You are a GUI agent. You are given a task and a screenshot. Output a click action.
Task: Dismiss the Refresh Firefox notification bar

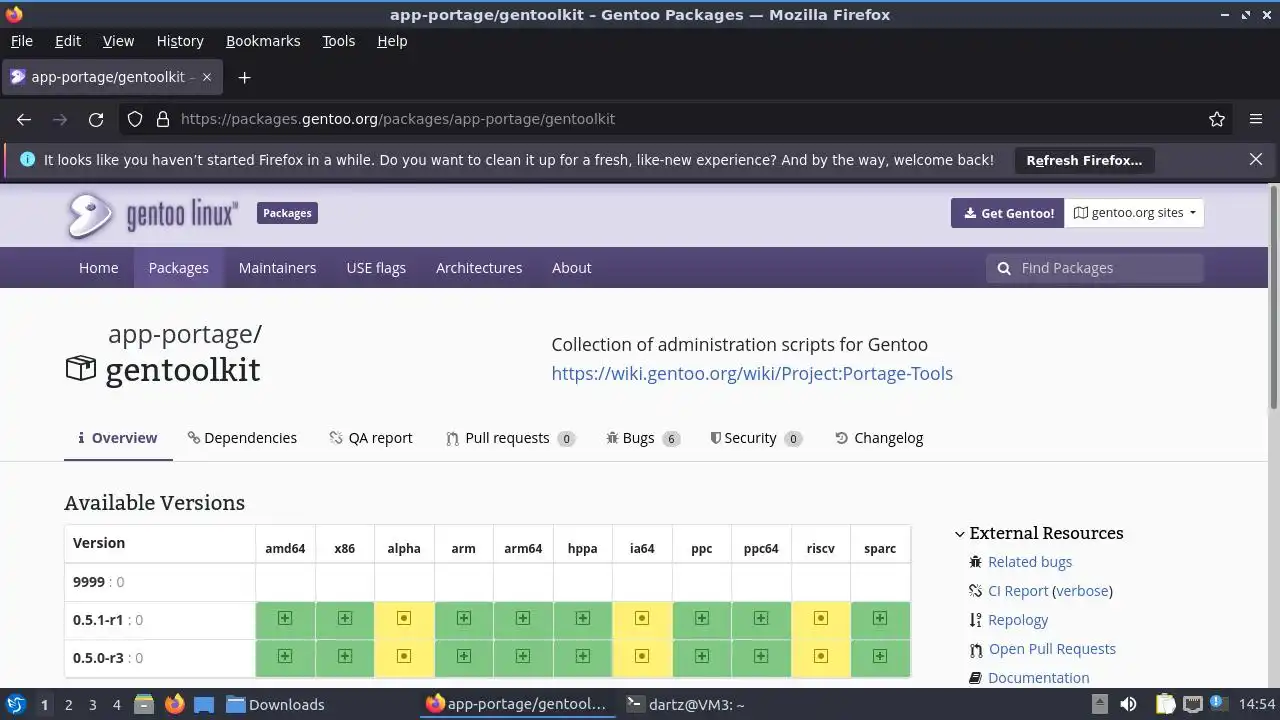(1256, 159)
